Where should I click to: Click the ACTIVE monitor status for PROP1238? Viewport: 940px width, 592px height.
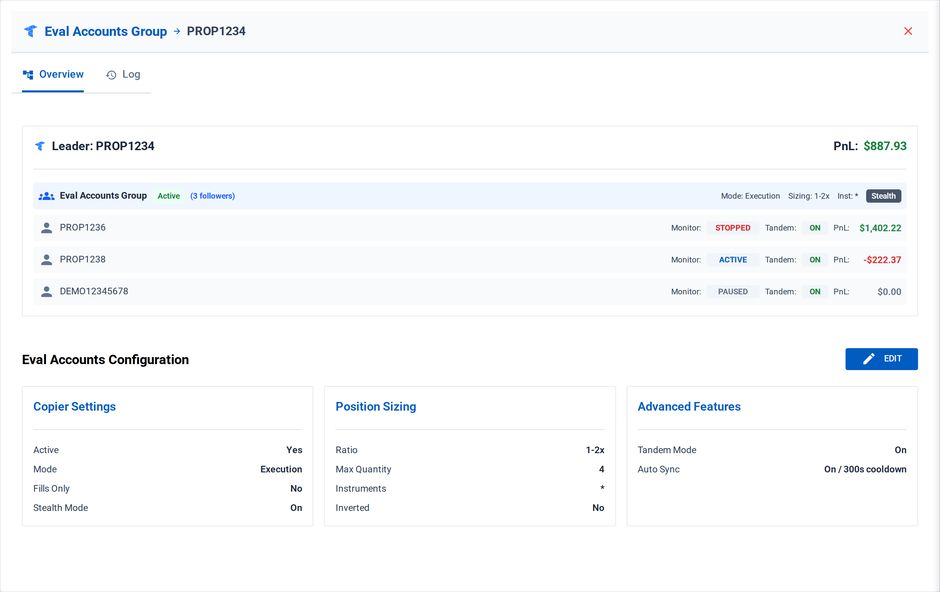733,259
